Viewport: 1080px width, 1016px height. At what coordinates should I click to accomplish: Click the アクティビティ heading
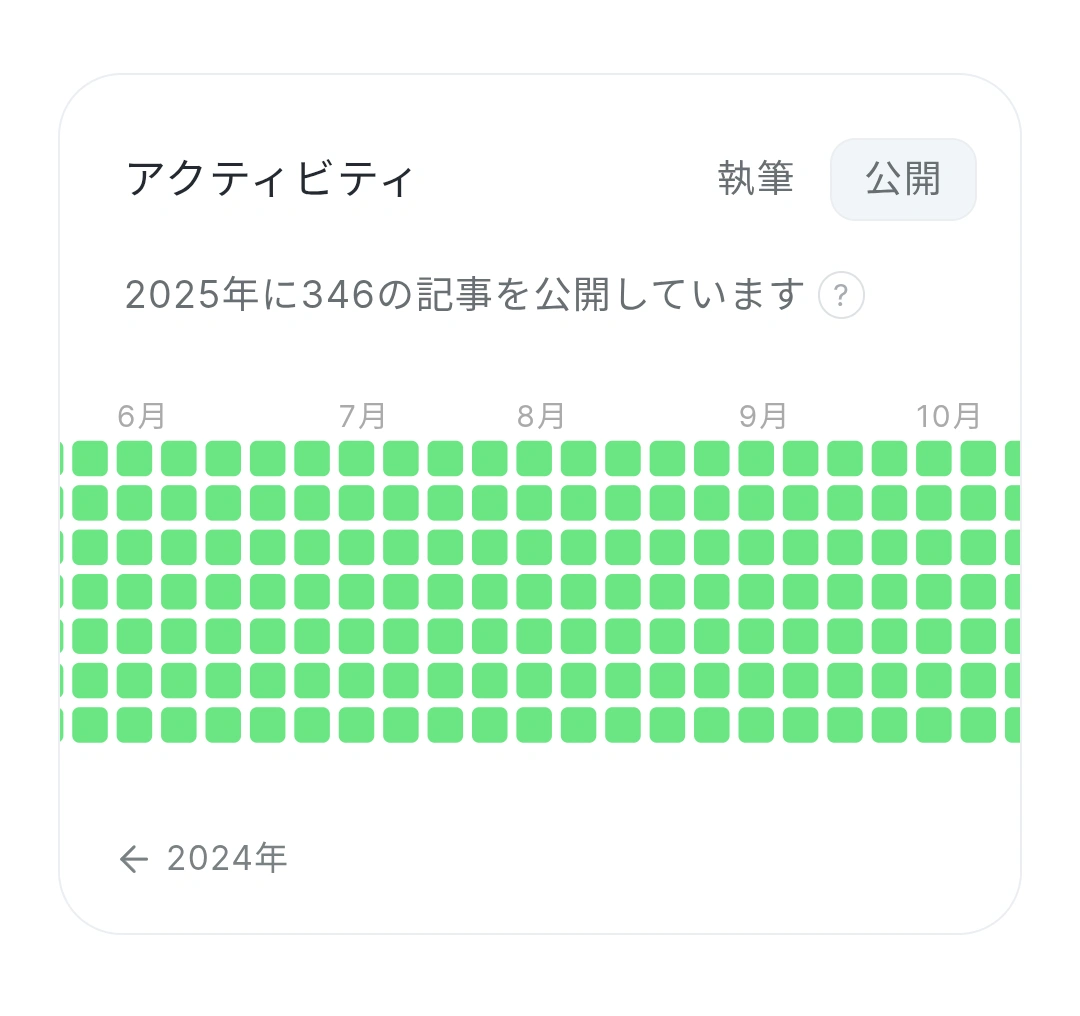[270, 180]
